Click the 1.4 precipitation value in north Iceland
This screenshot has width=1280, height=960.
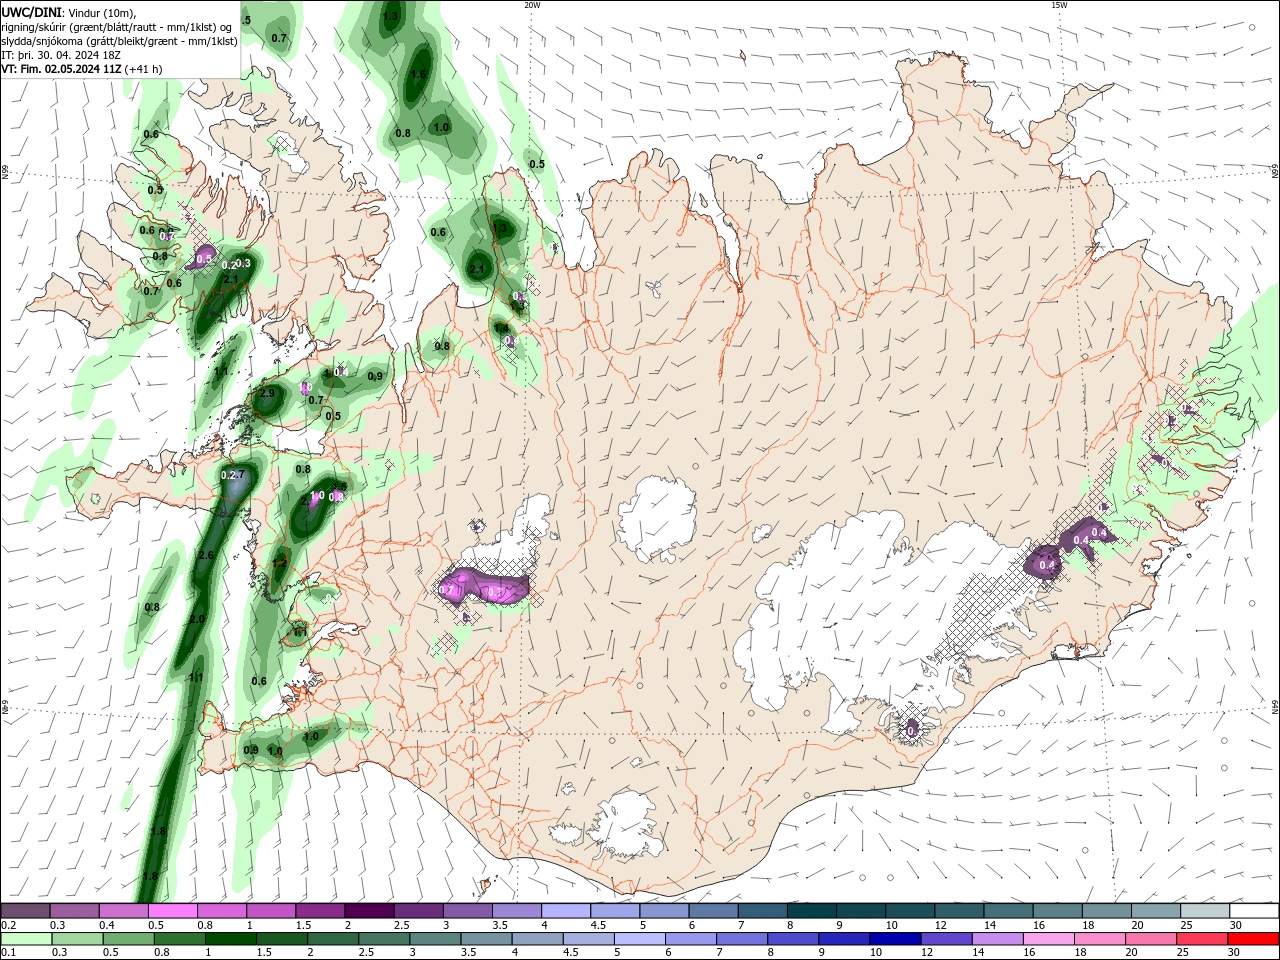tap(501, 328)
